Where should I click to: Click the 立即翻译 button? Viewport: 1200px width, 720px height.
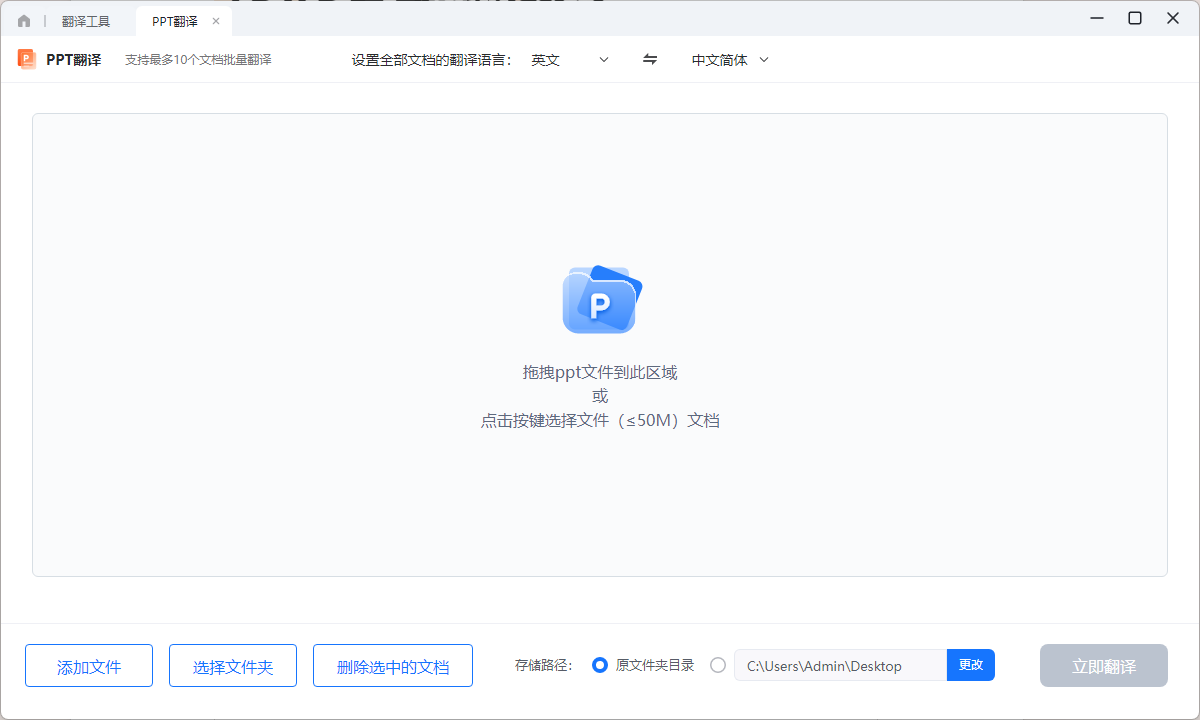[1104, 666]
